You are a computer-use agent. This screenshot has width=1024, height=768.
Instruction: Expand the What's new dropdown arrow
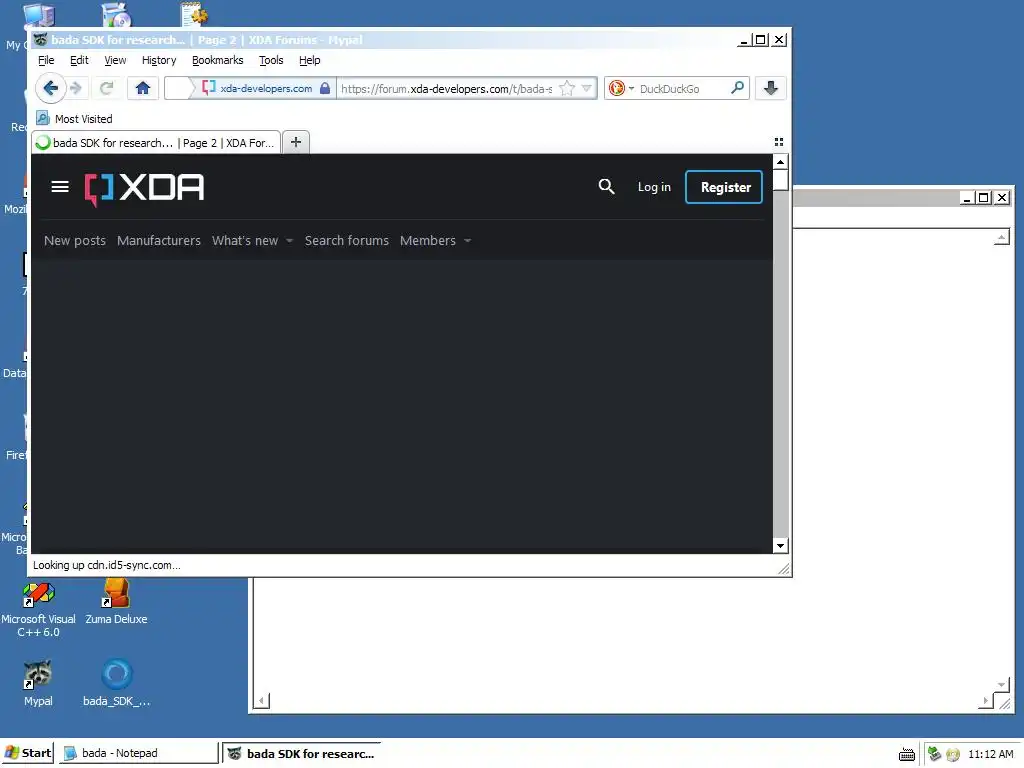289,240
